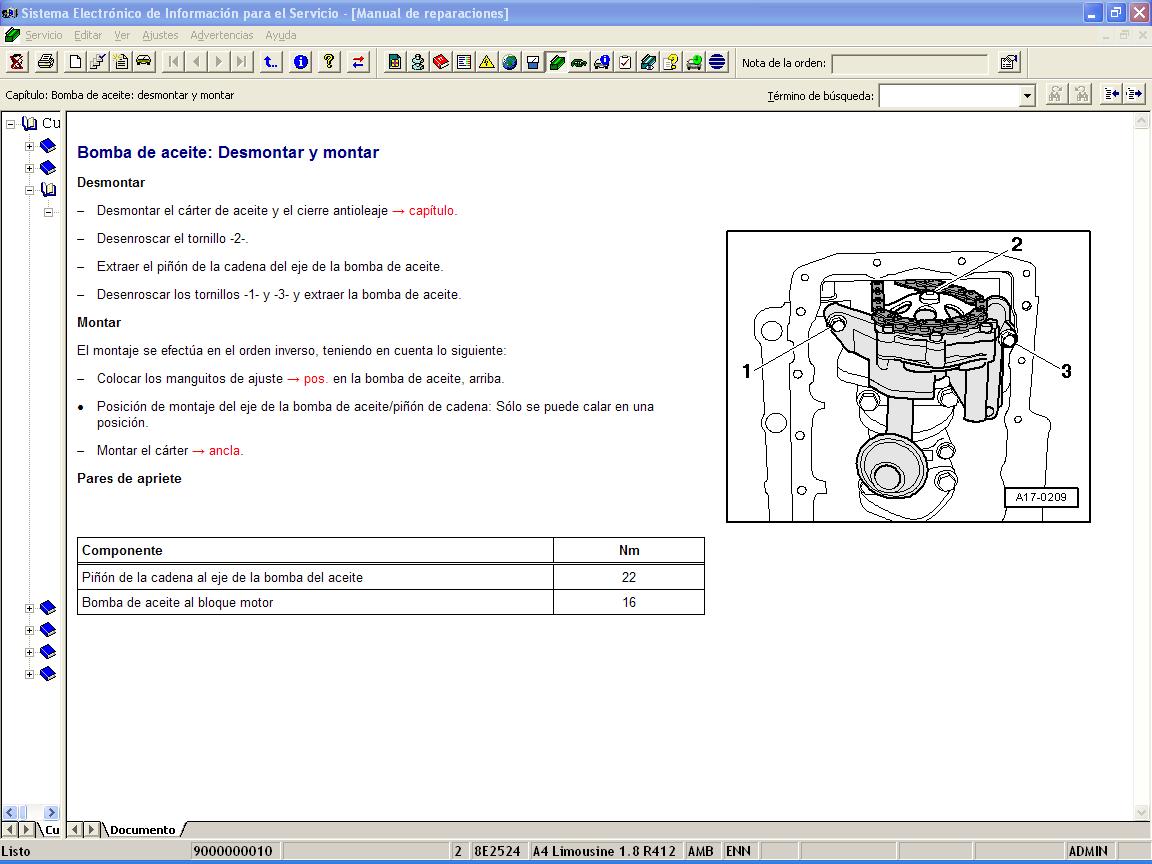
Task: Click the documents with checkmark toolbar icon
Action: 98,62
